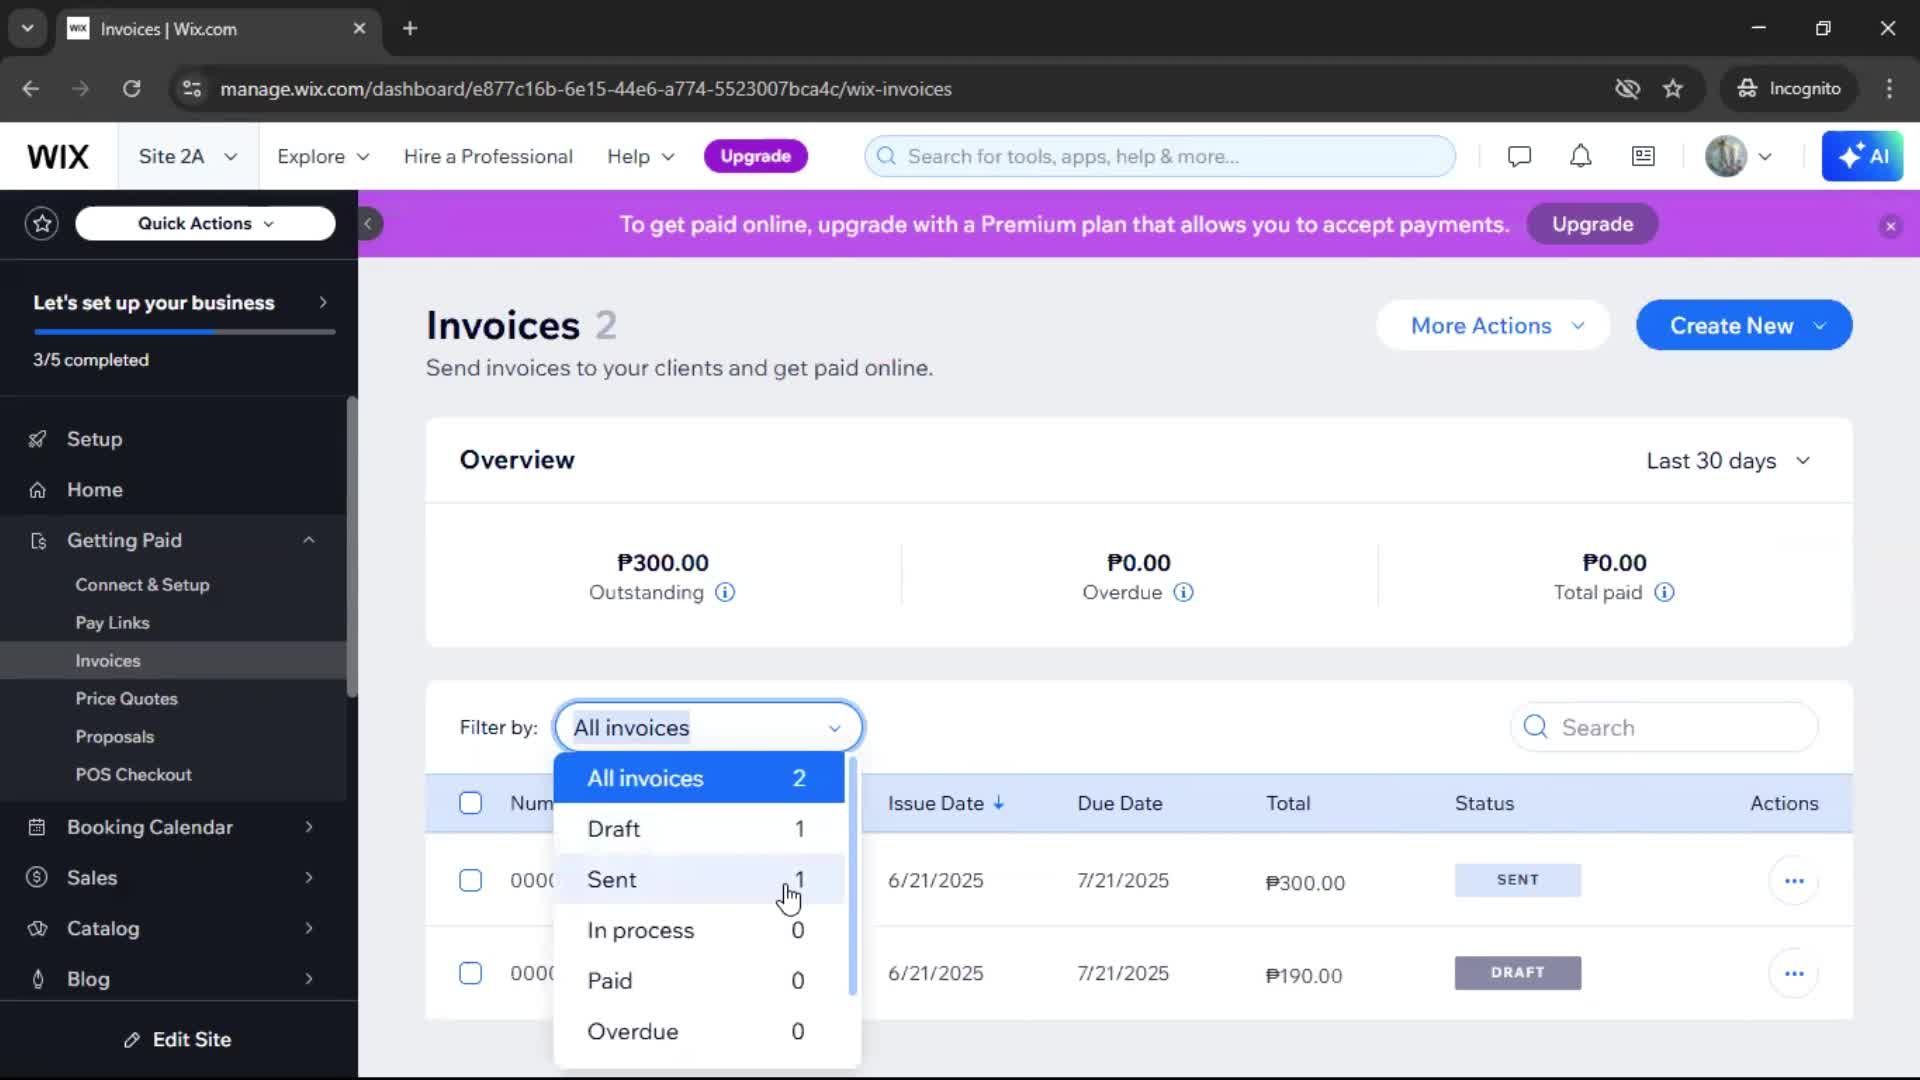Image resolution: width=1920 pixels, height=1080 pixels.
Task: Open Proposals
Action: click(x=115, y=736)
